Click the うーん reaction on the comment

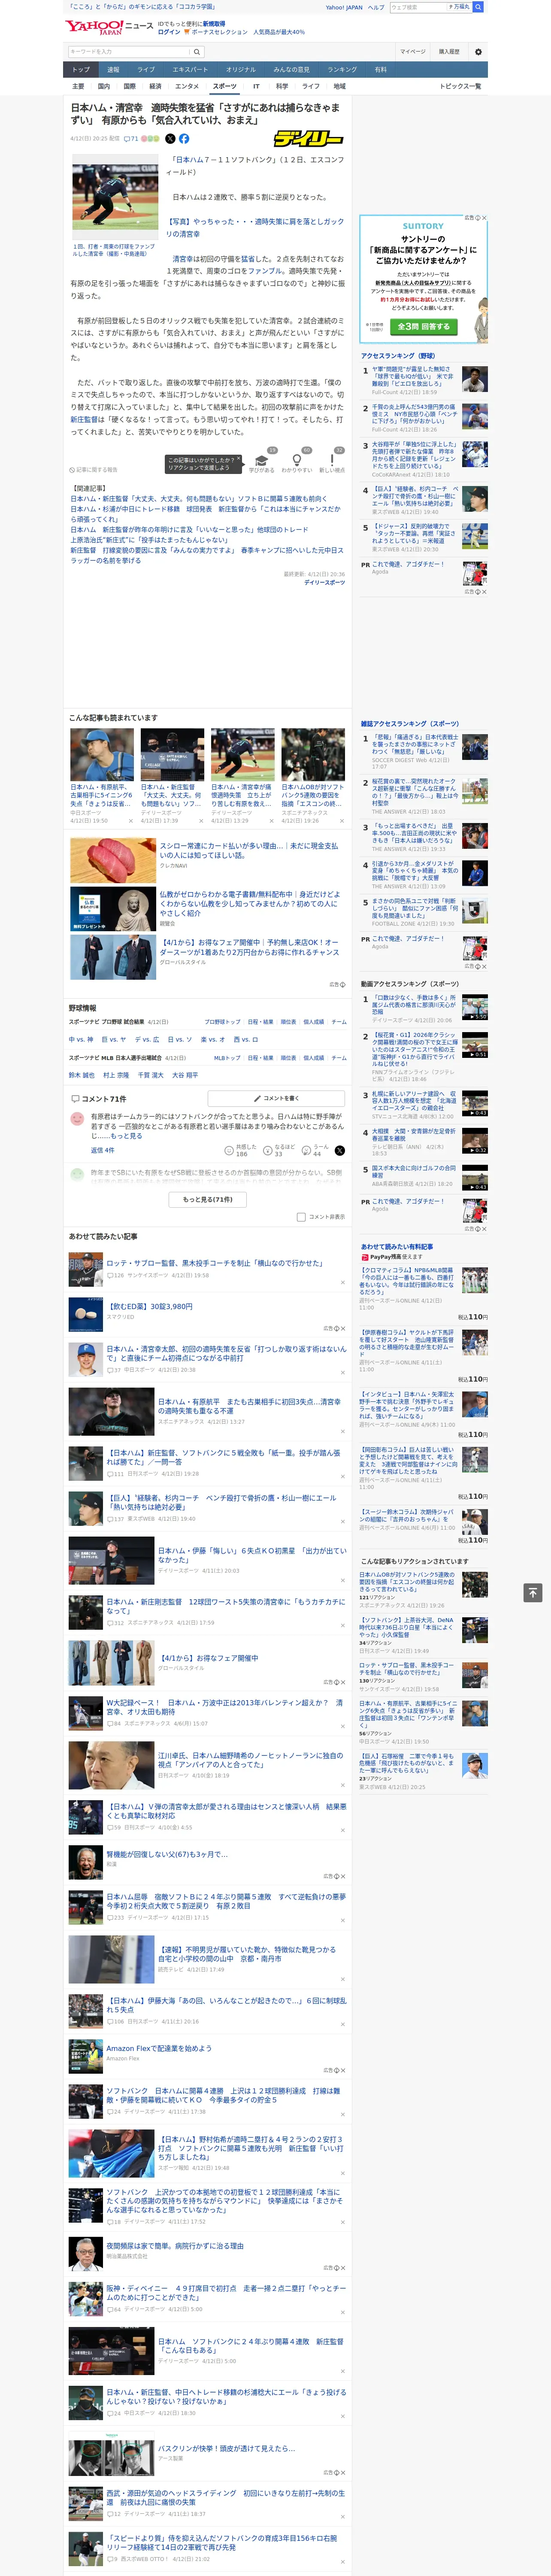pos(315,1151)
